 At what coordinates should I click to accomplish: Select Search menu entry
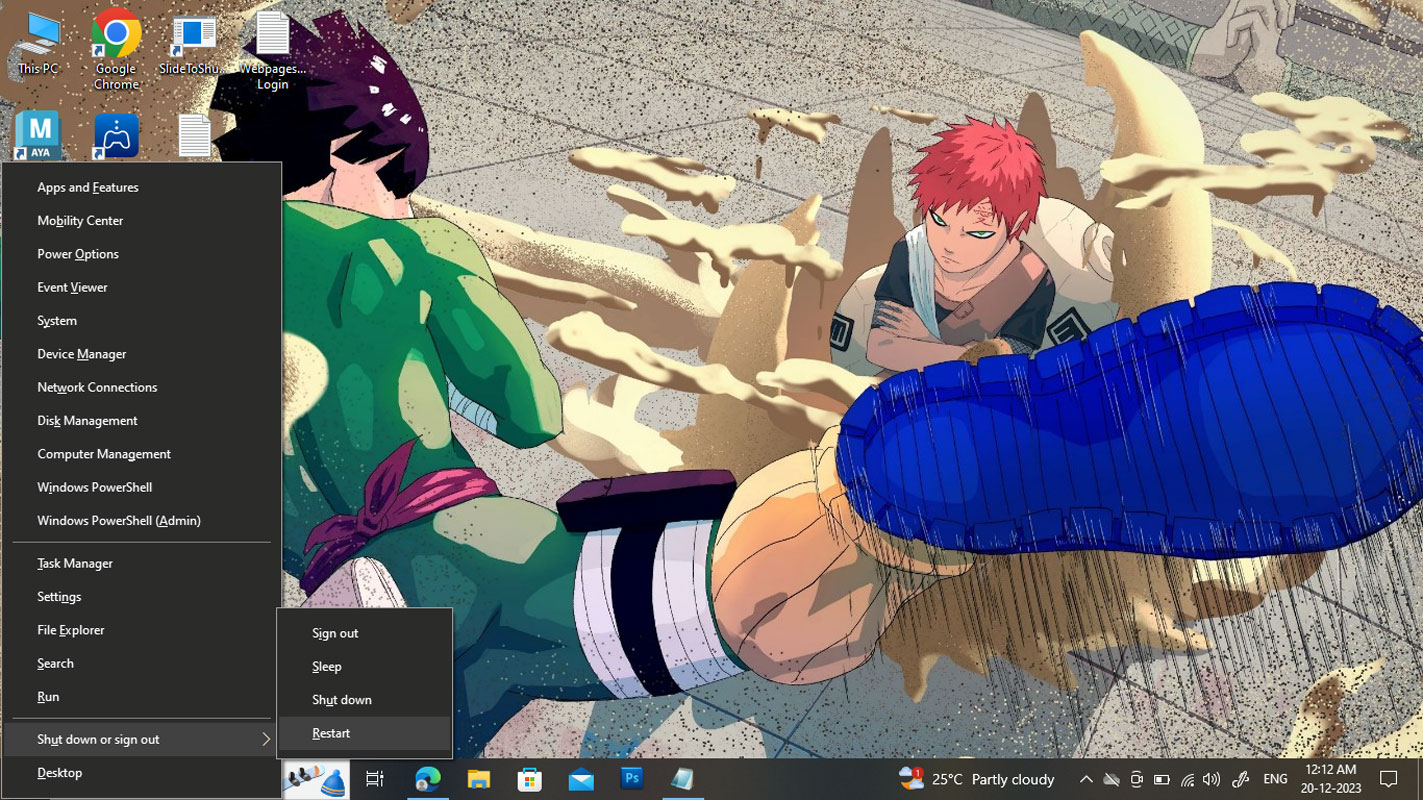142,663
